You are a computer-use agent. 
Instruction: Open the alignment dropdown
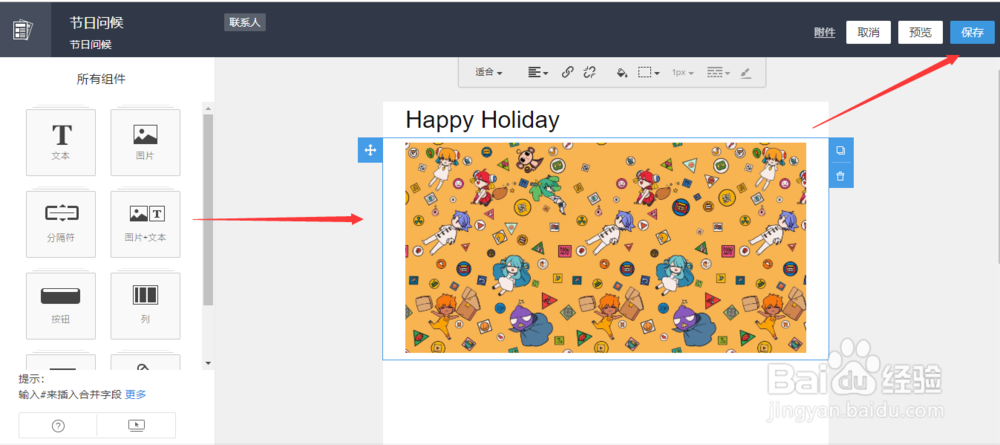tap(538, 73)
